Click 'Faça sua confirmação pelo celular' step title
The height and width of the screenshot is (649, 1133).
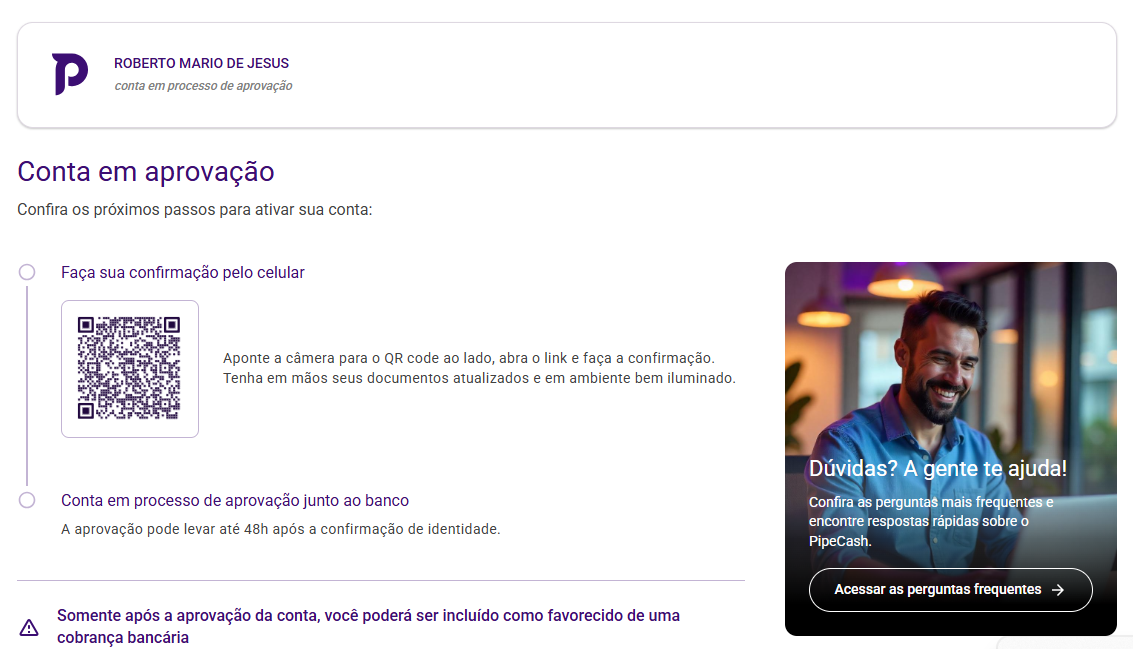click(x=183, y=272)
